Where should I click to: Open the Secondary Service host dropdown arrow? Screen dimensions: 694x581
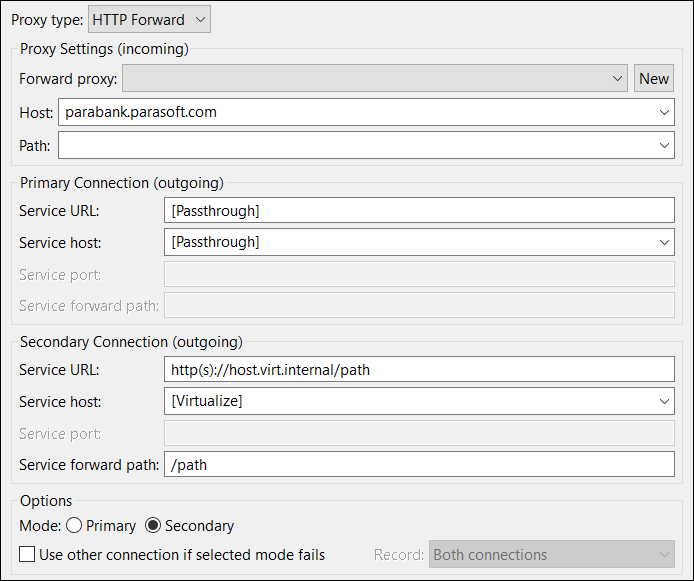664,401
